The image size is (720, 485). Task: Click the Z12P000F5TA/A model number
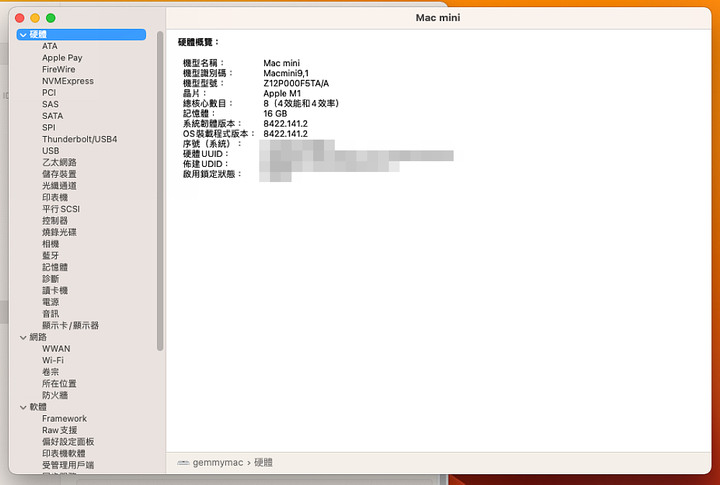pyautogui.click(x=296, y=83)
